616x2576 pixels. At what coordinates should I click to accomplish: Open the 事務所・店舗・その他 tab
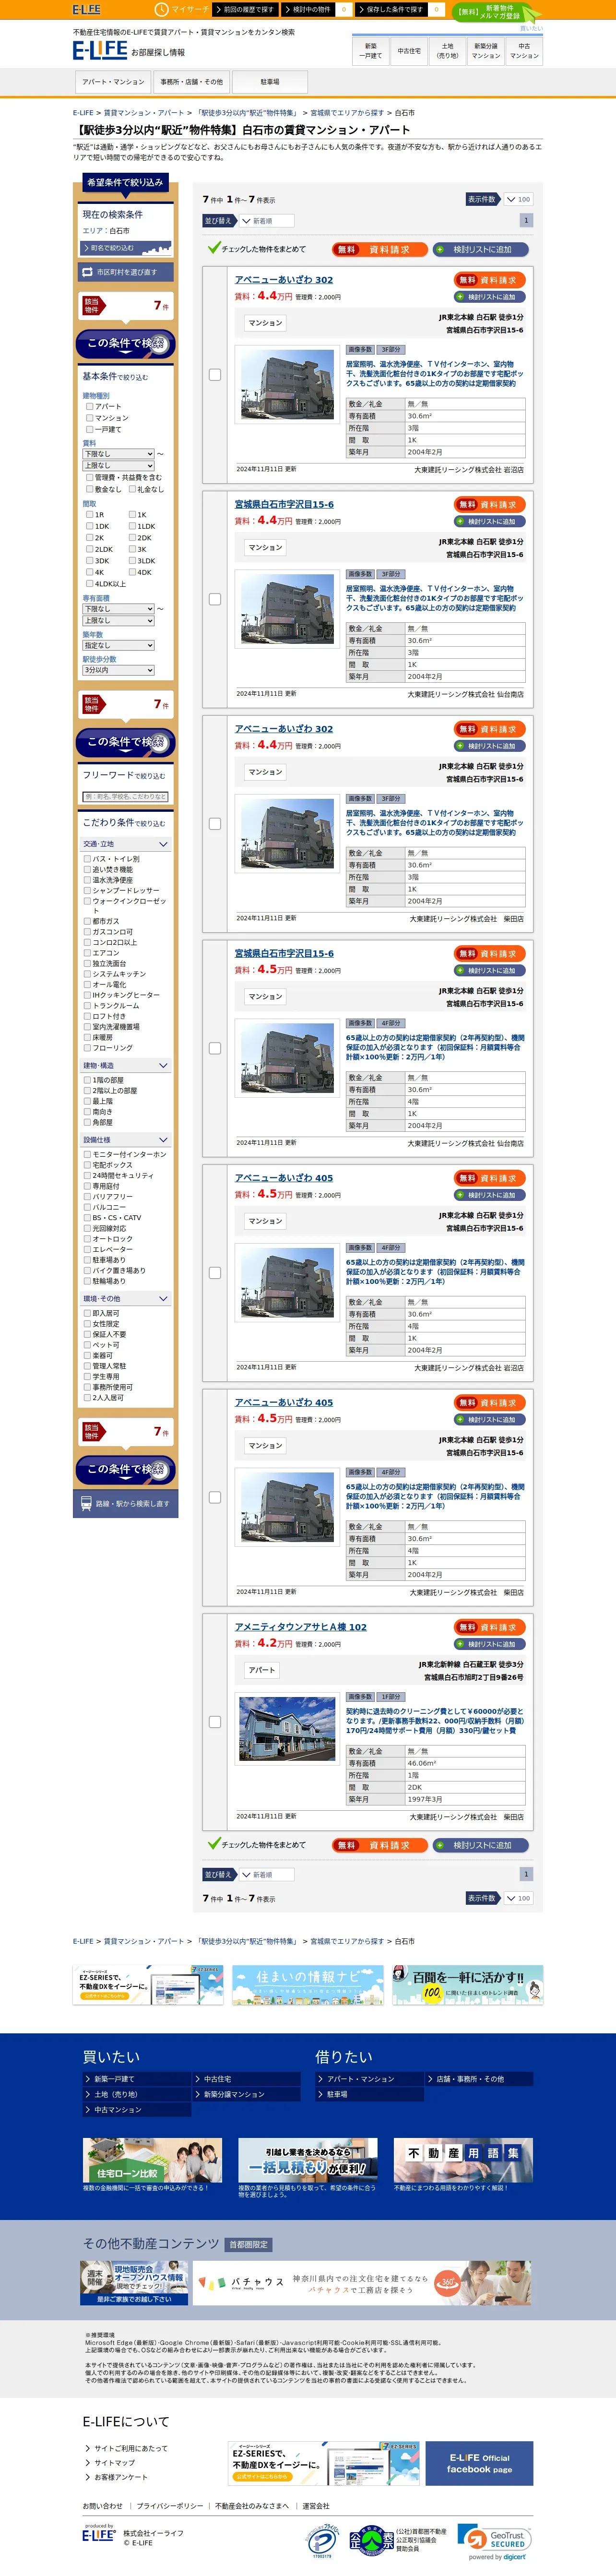coord(192,82)
